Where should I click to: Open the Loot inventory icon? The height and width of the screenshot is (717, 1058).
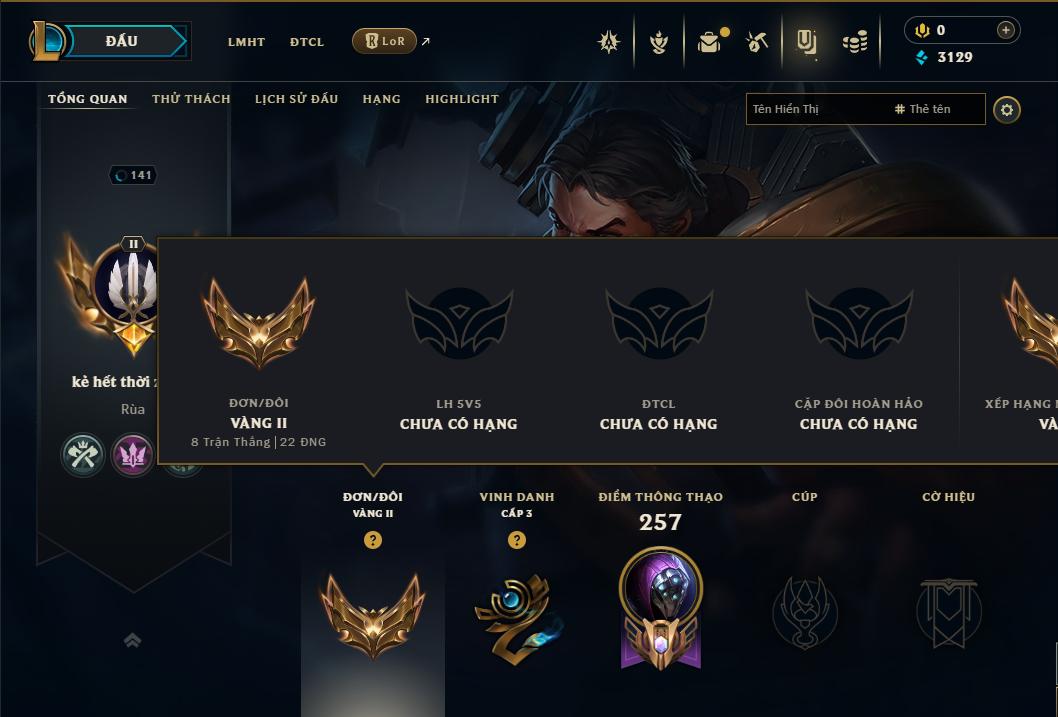(x=710, y=42)
